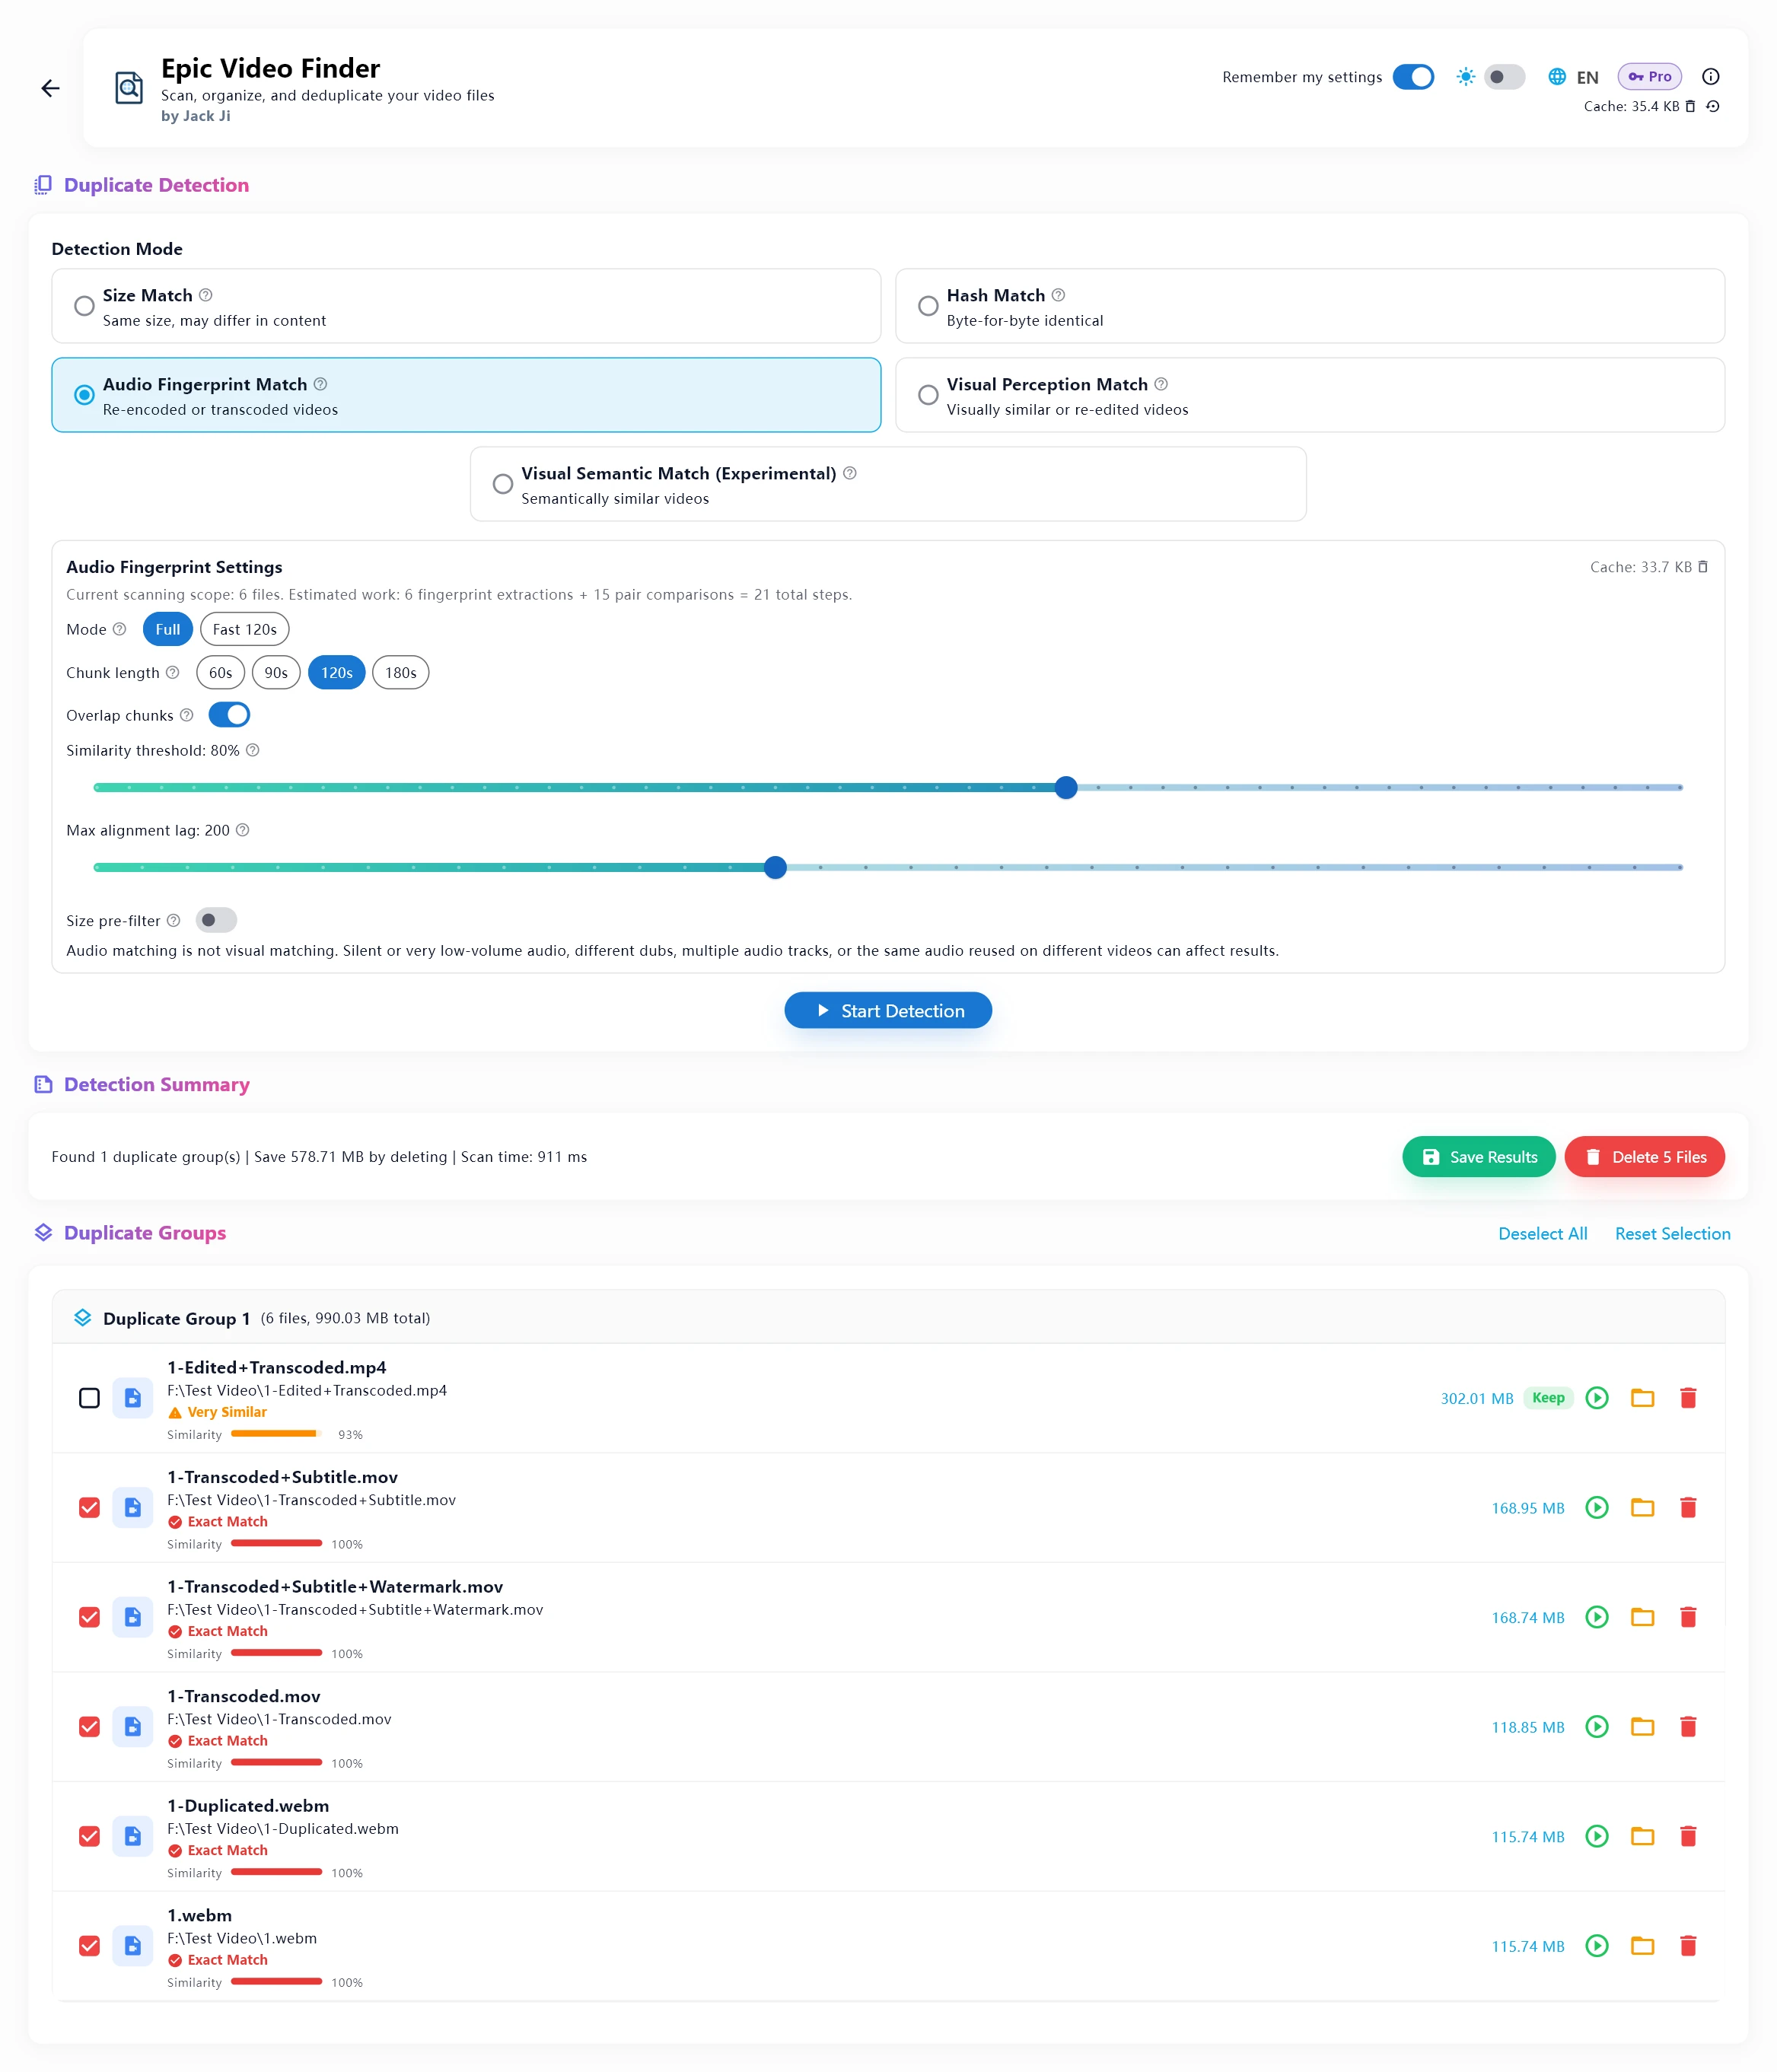The image size is (1777, 2072).
Task: Open the info icon in header
Action: (1711, 77)
